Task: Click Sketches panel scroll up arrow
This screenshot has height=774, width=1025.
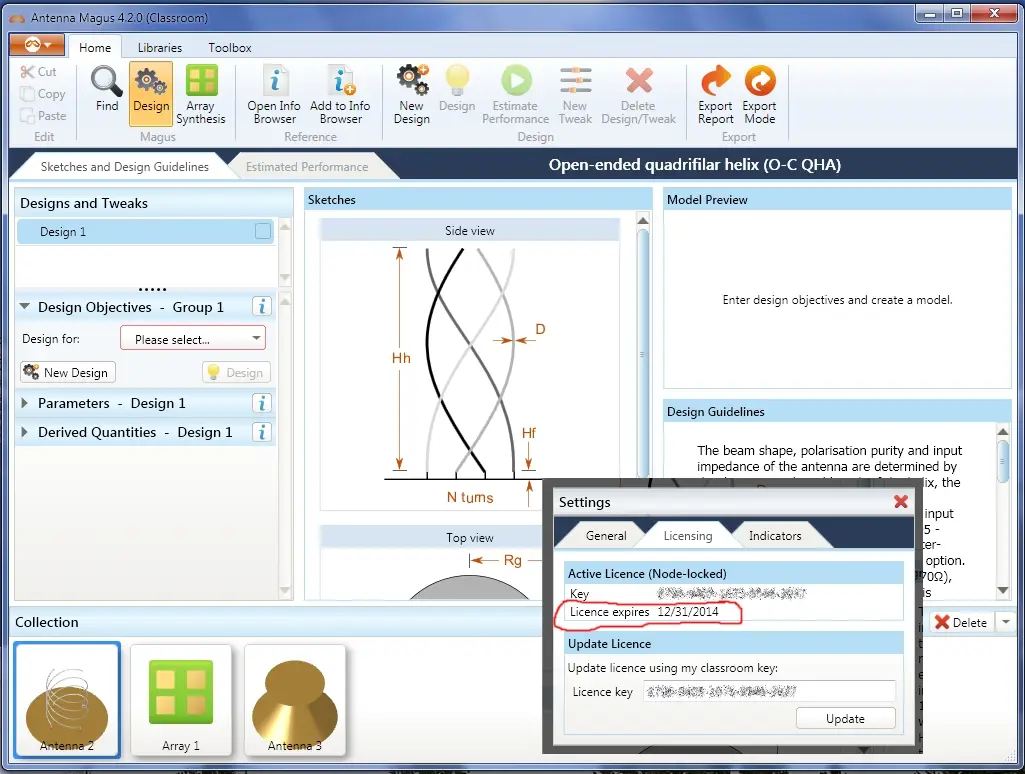Action: click(x=643, y=220)
